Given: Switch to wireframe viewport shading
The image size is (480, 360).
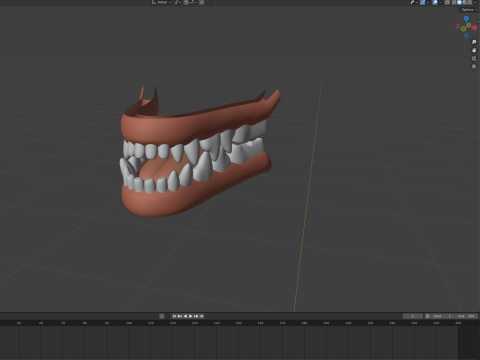Looking at the screenshot, I should pos(454,2).
